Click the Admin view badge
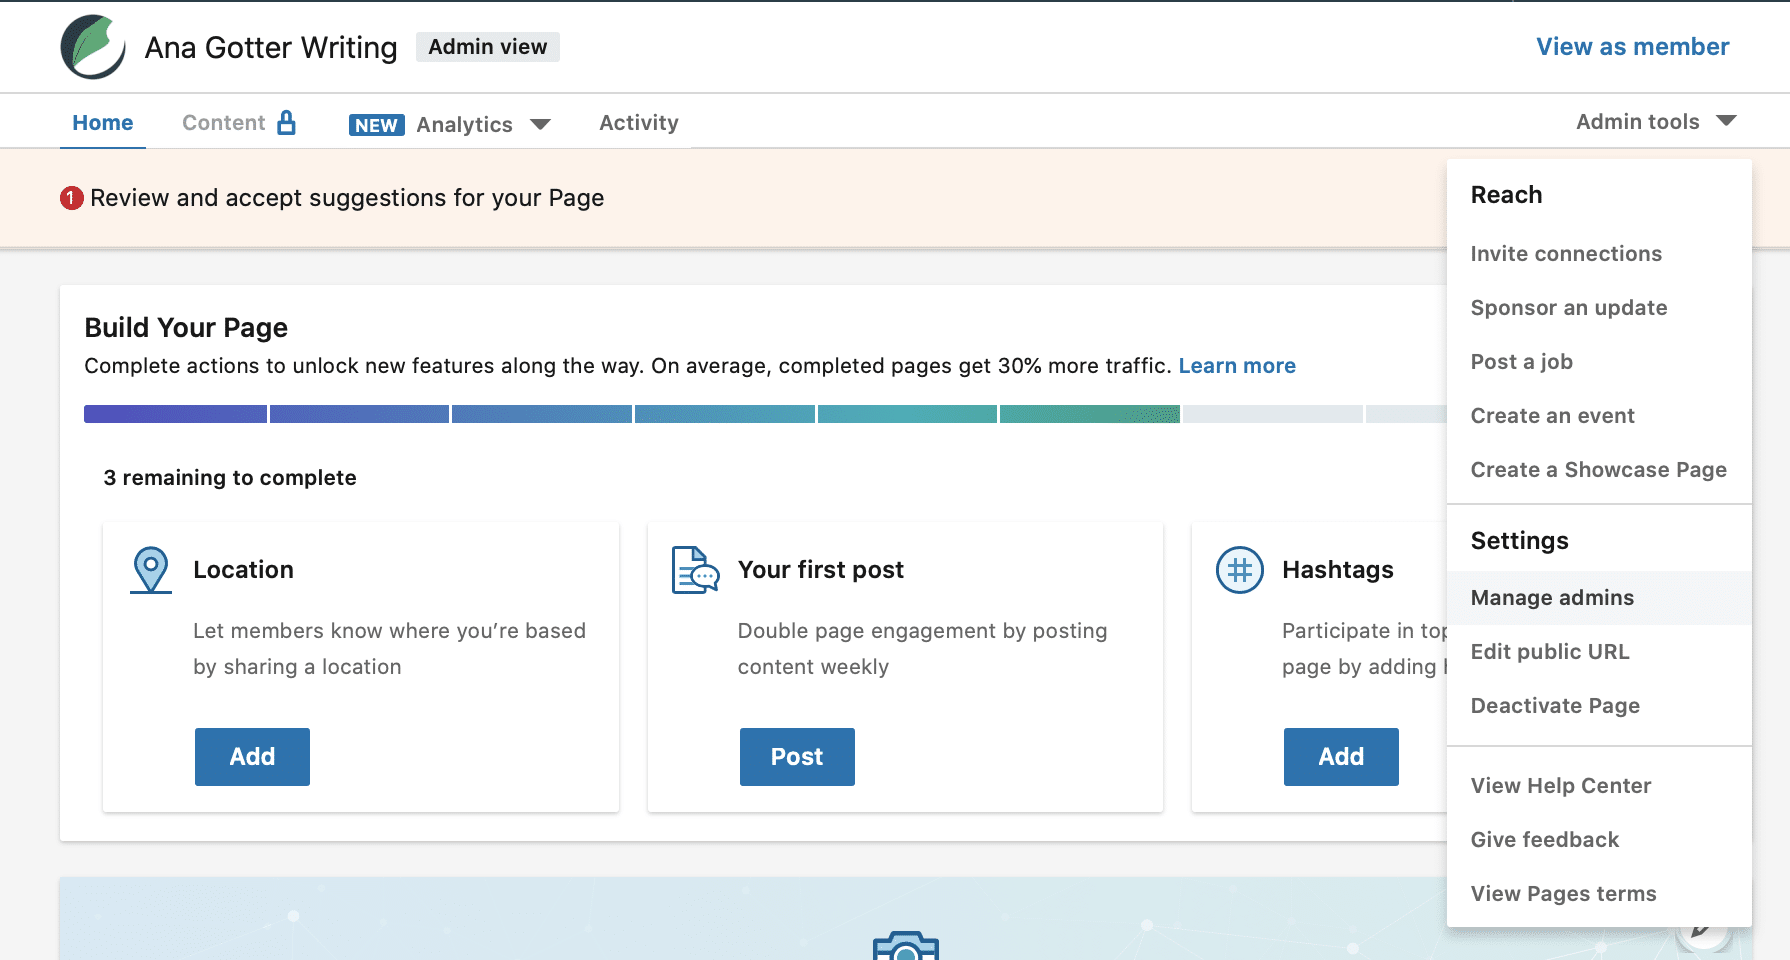Image resolution: width=1790 pixels, height=960 pixels. point(488,47)
